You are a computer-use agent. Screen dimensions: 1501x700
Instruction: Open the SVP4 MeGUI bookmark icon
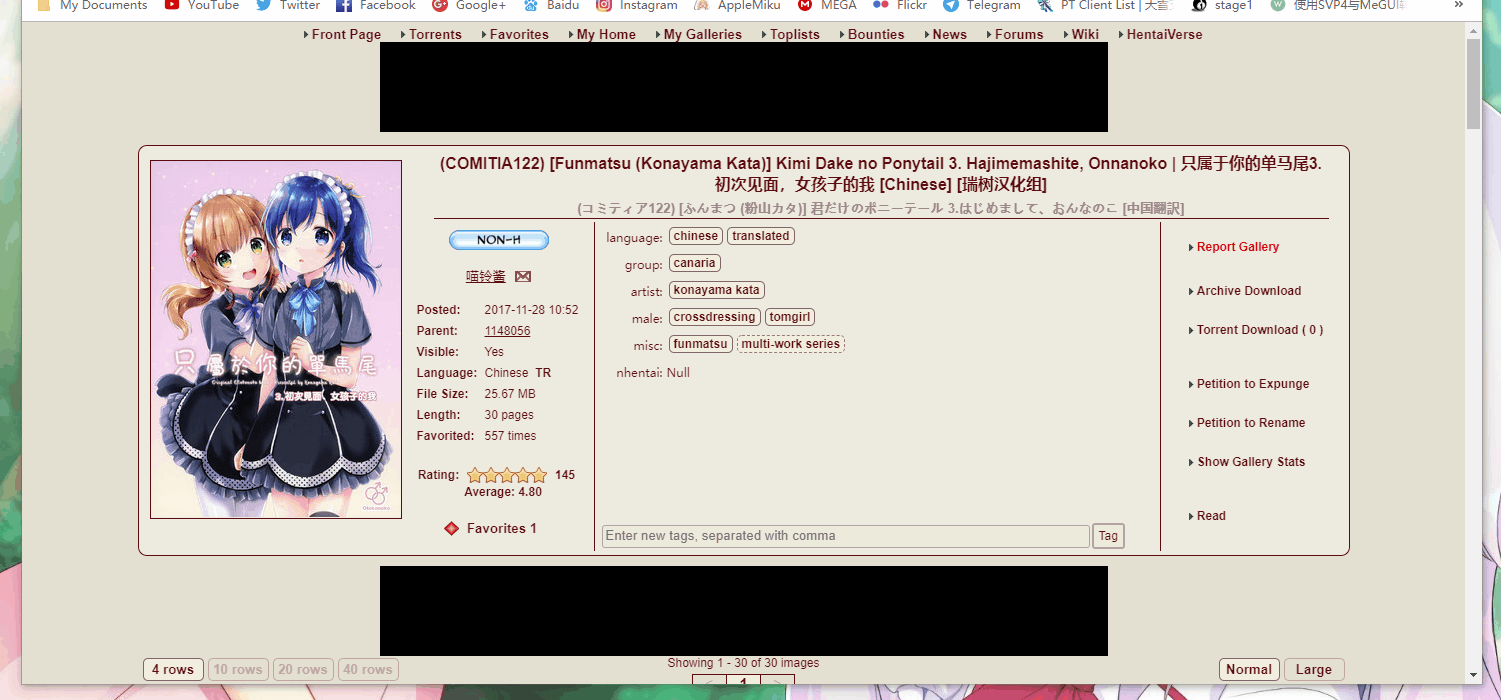1278,5
